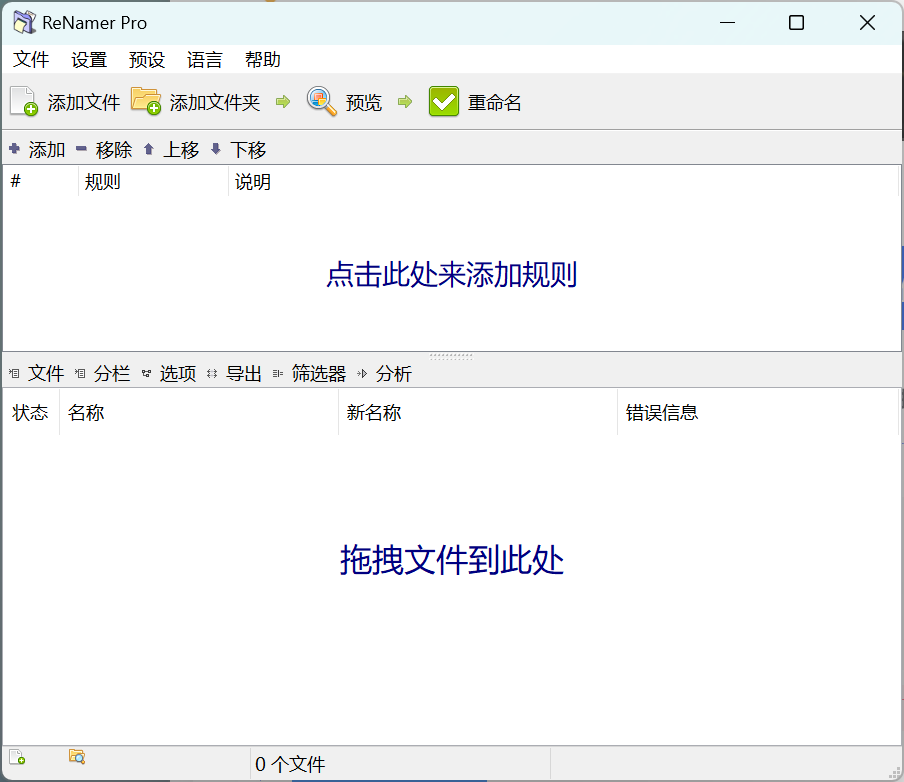This screenshot has width=904, height=782.
Task: Click the 点击此处来添加规则 link text
Action: [452, 275]
